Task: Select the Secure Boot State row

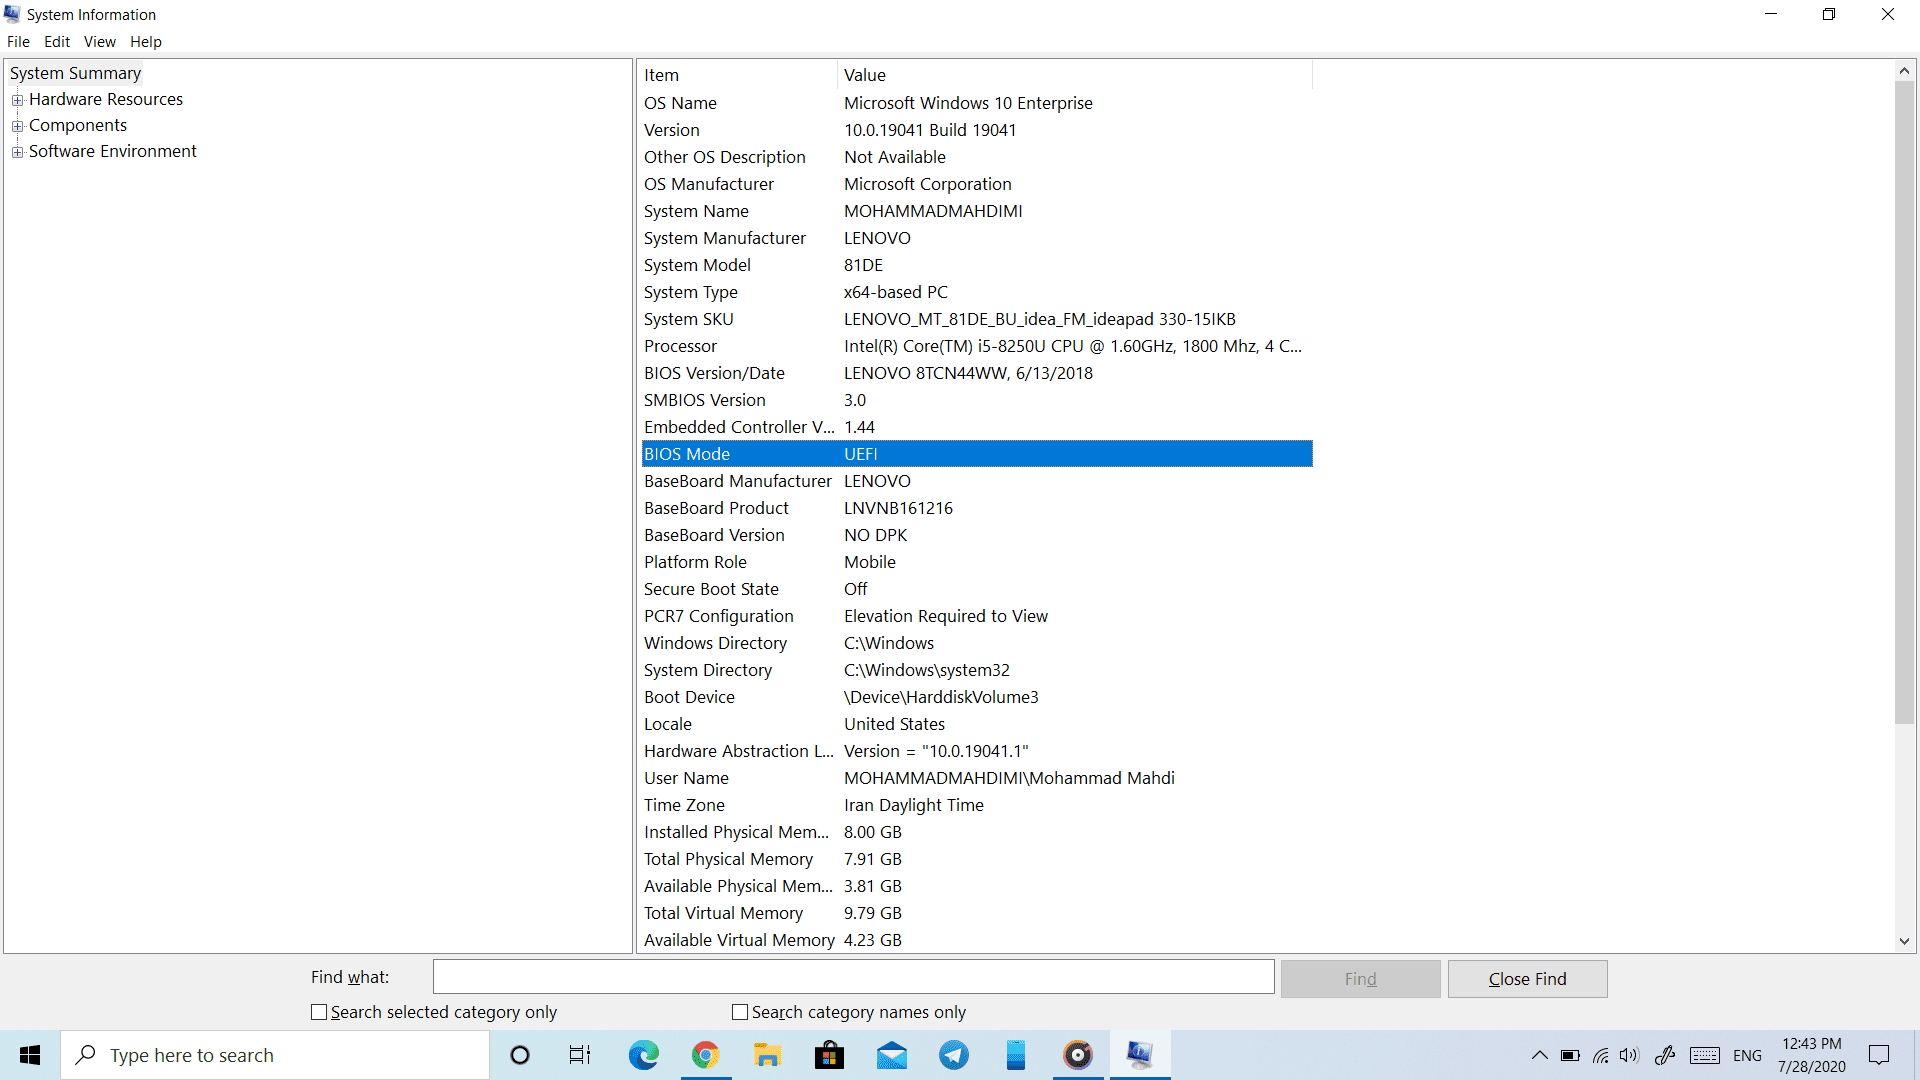Action: click(976, 589)
